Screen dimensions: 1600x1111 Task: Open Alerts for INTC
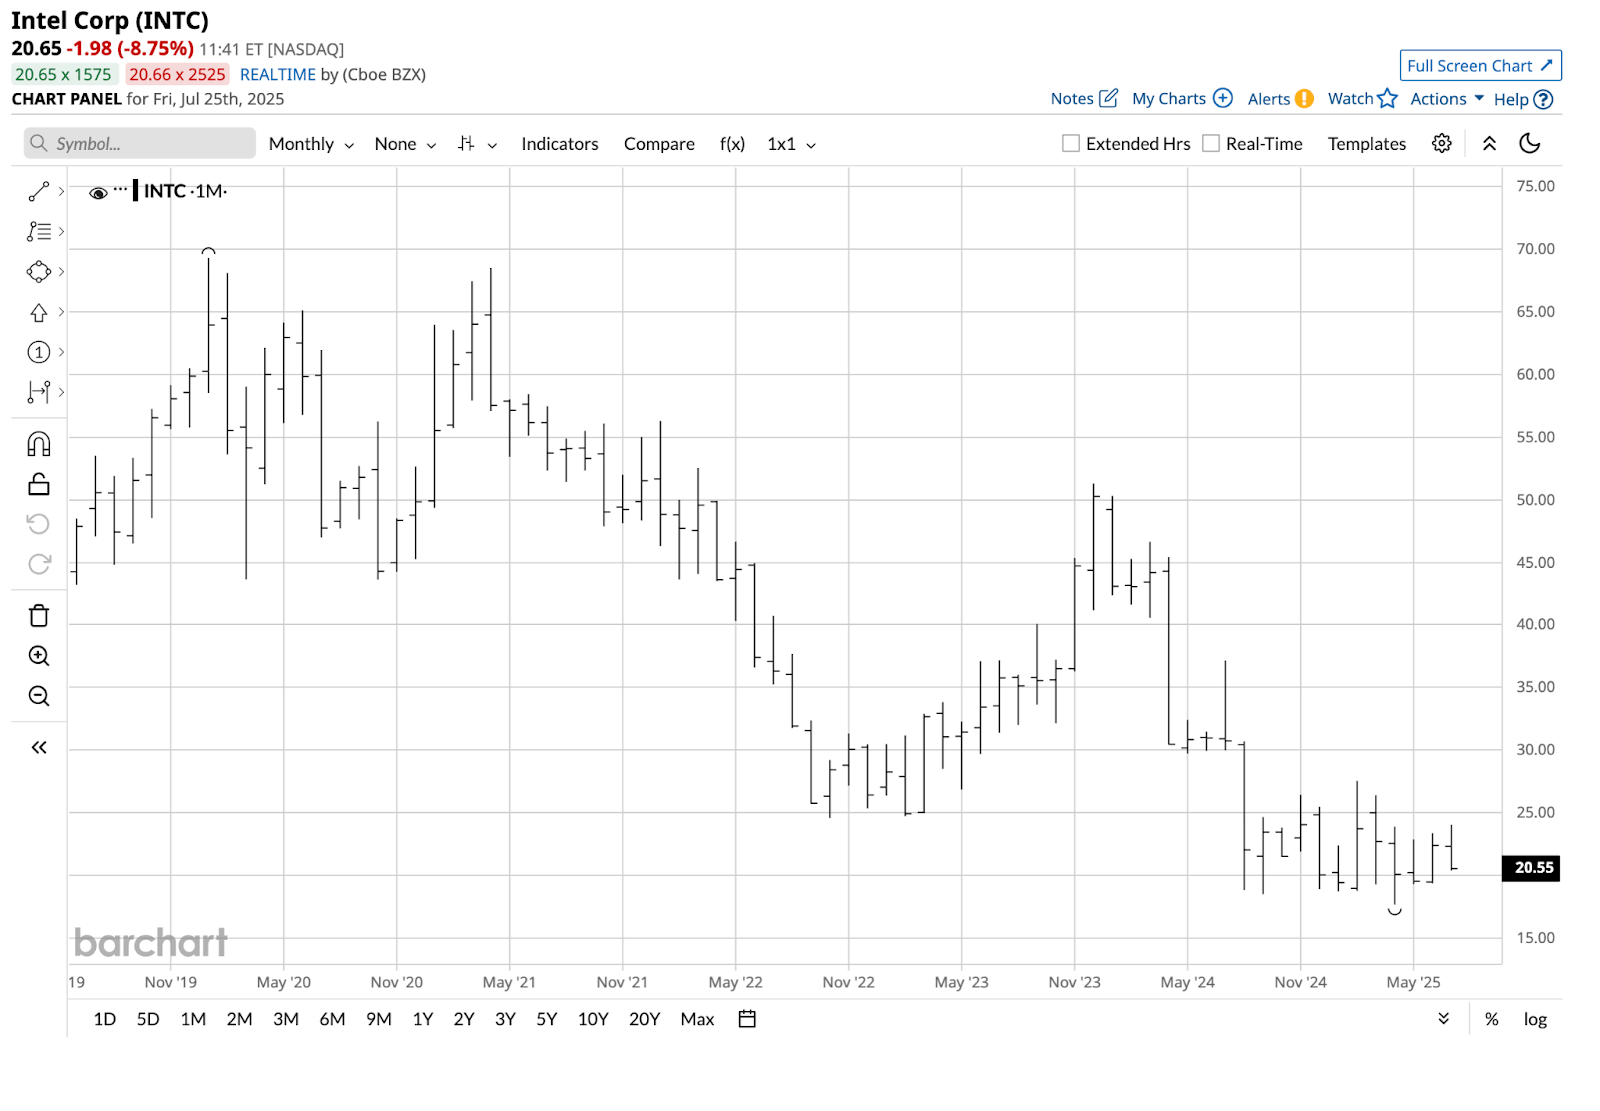(x=1280, y=99)
